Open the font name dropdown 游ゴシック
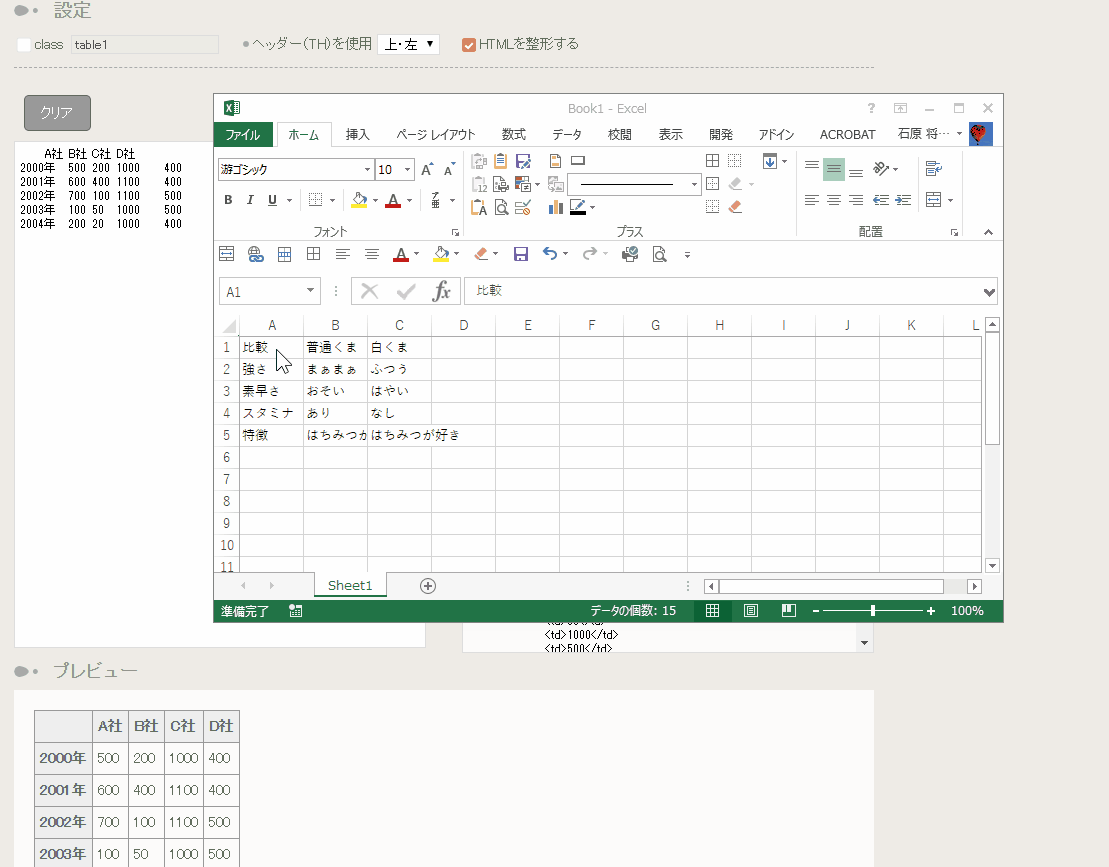 tap(367, 170)
